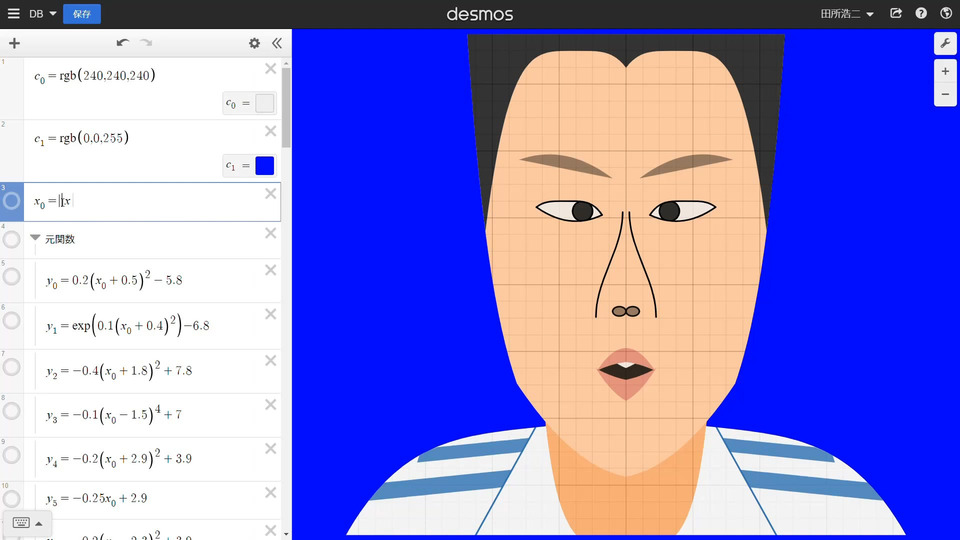Open graph settings wrench
The image size is (960, 540).
[945, 43]
